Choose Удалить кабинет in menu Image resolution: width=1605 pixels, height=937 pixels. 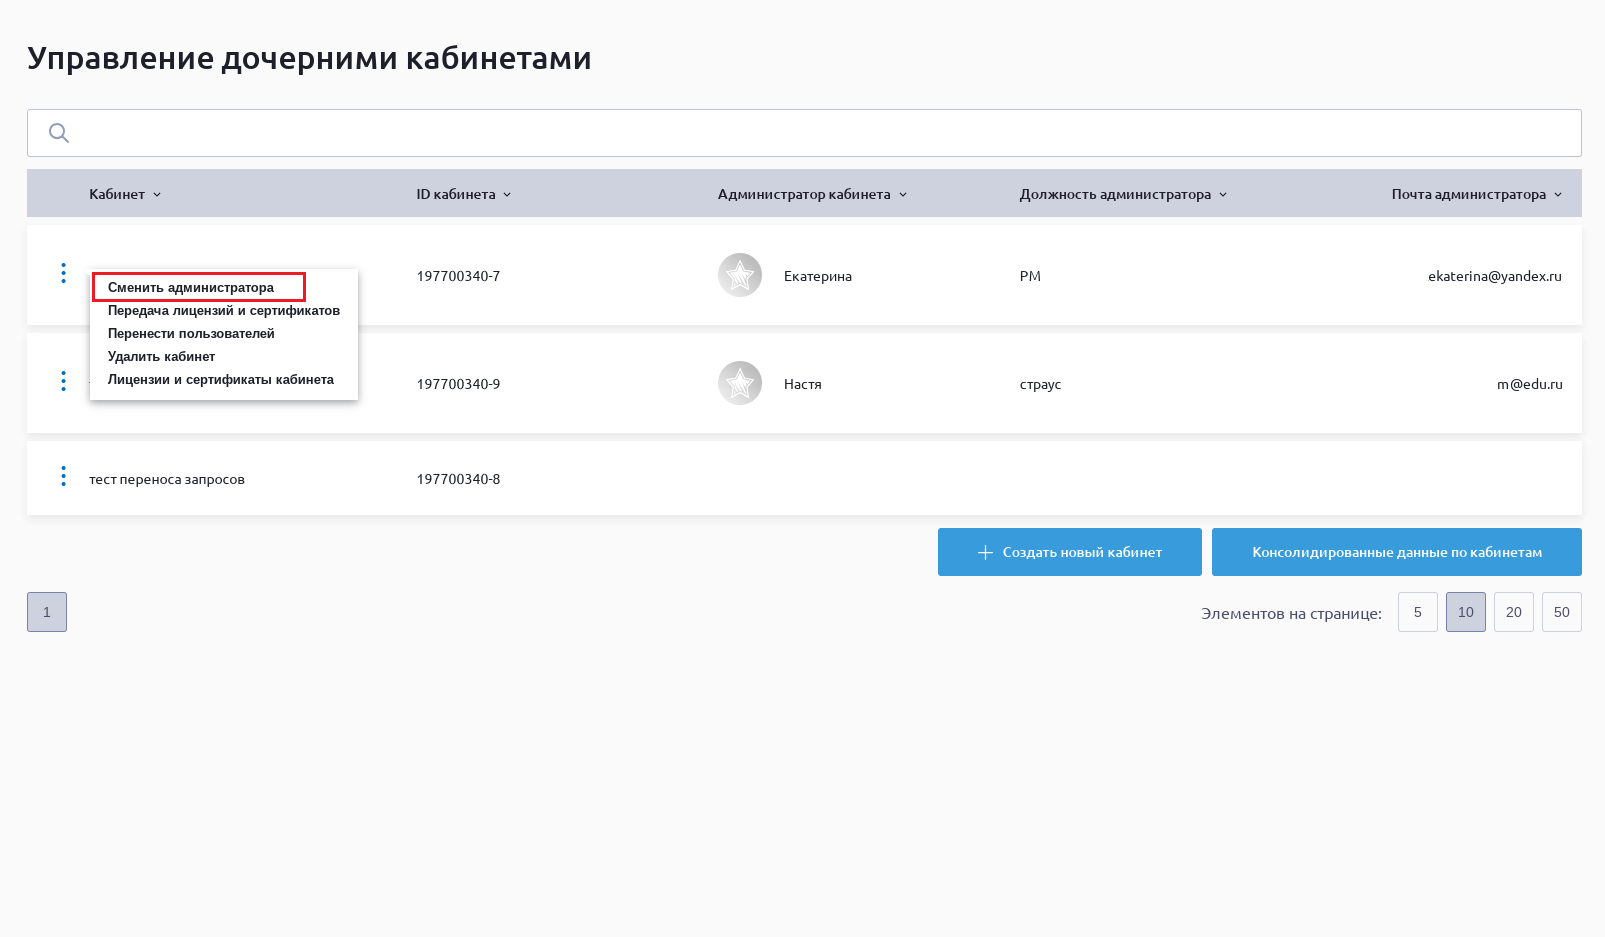point(162,357)
